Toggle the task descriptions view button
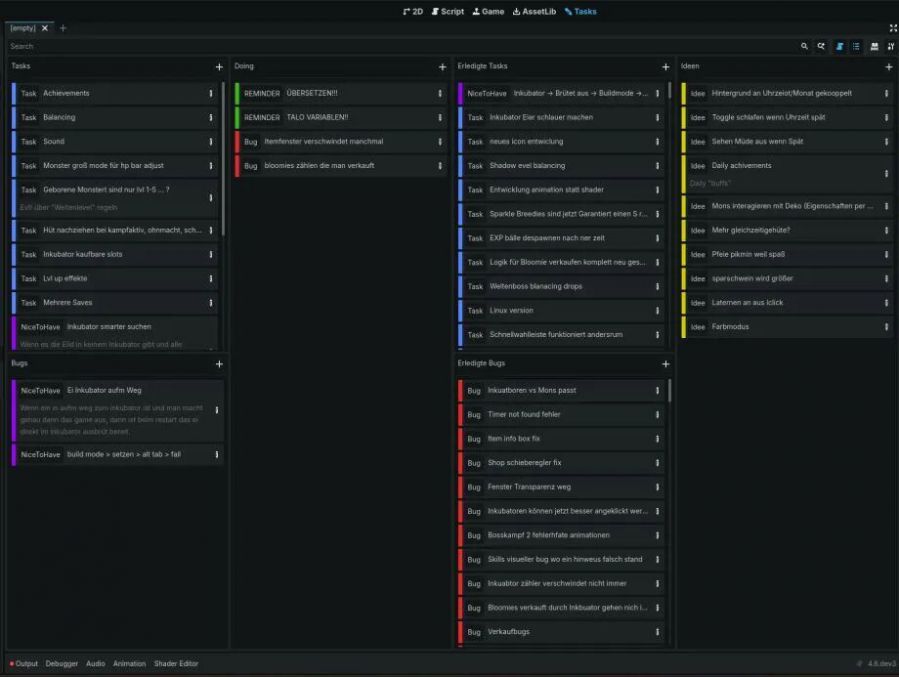This screenshot has height=677, width=899. click(840, 46)
